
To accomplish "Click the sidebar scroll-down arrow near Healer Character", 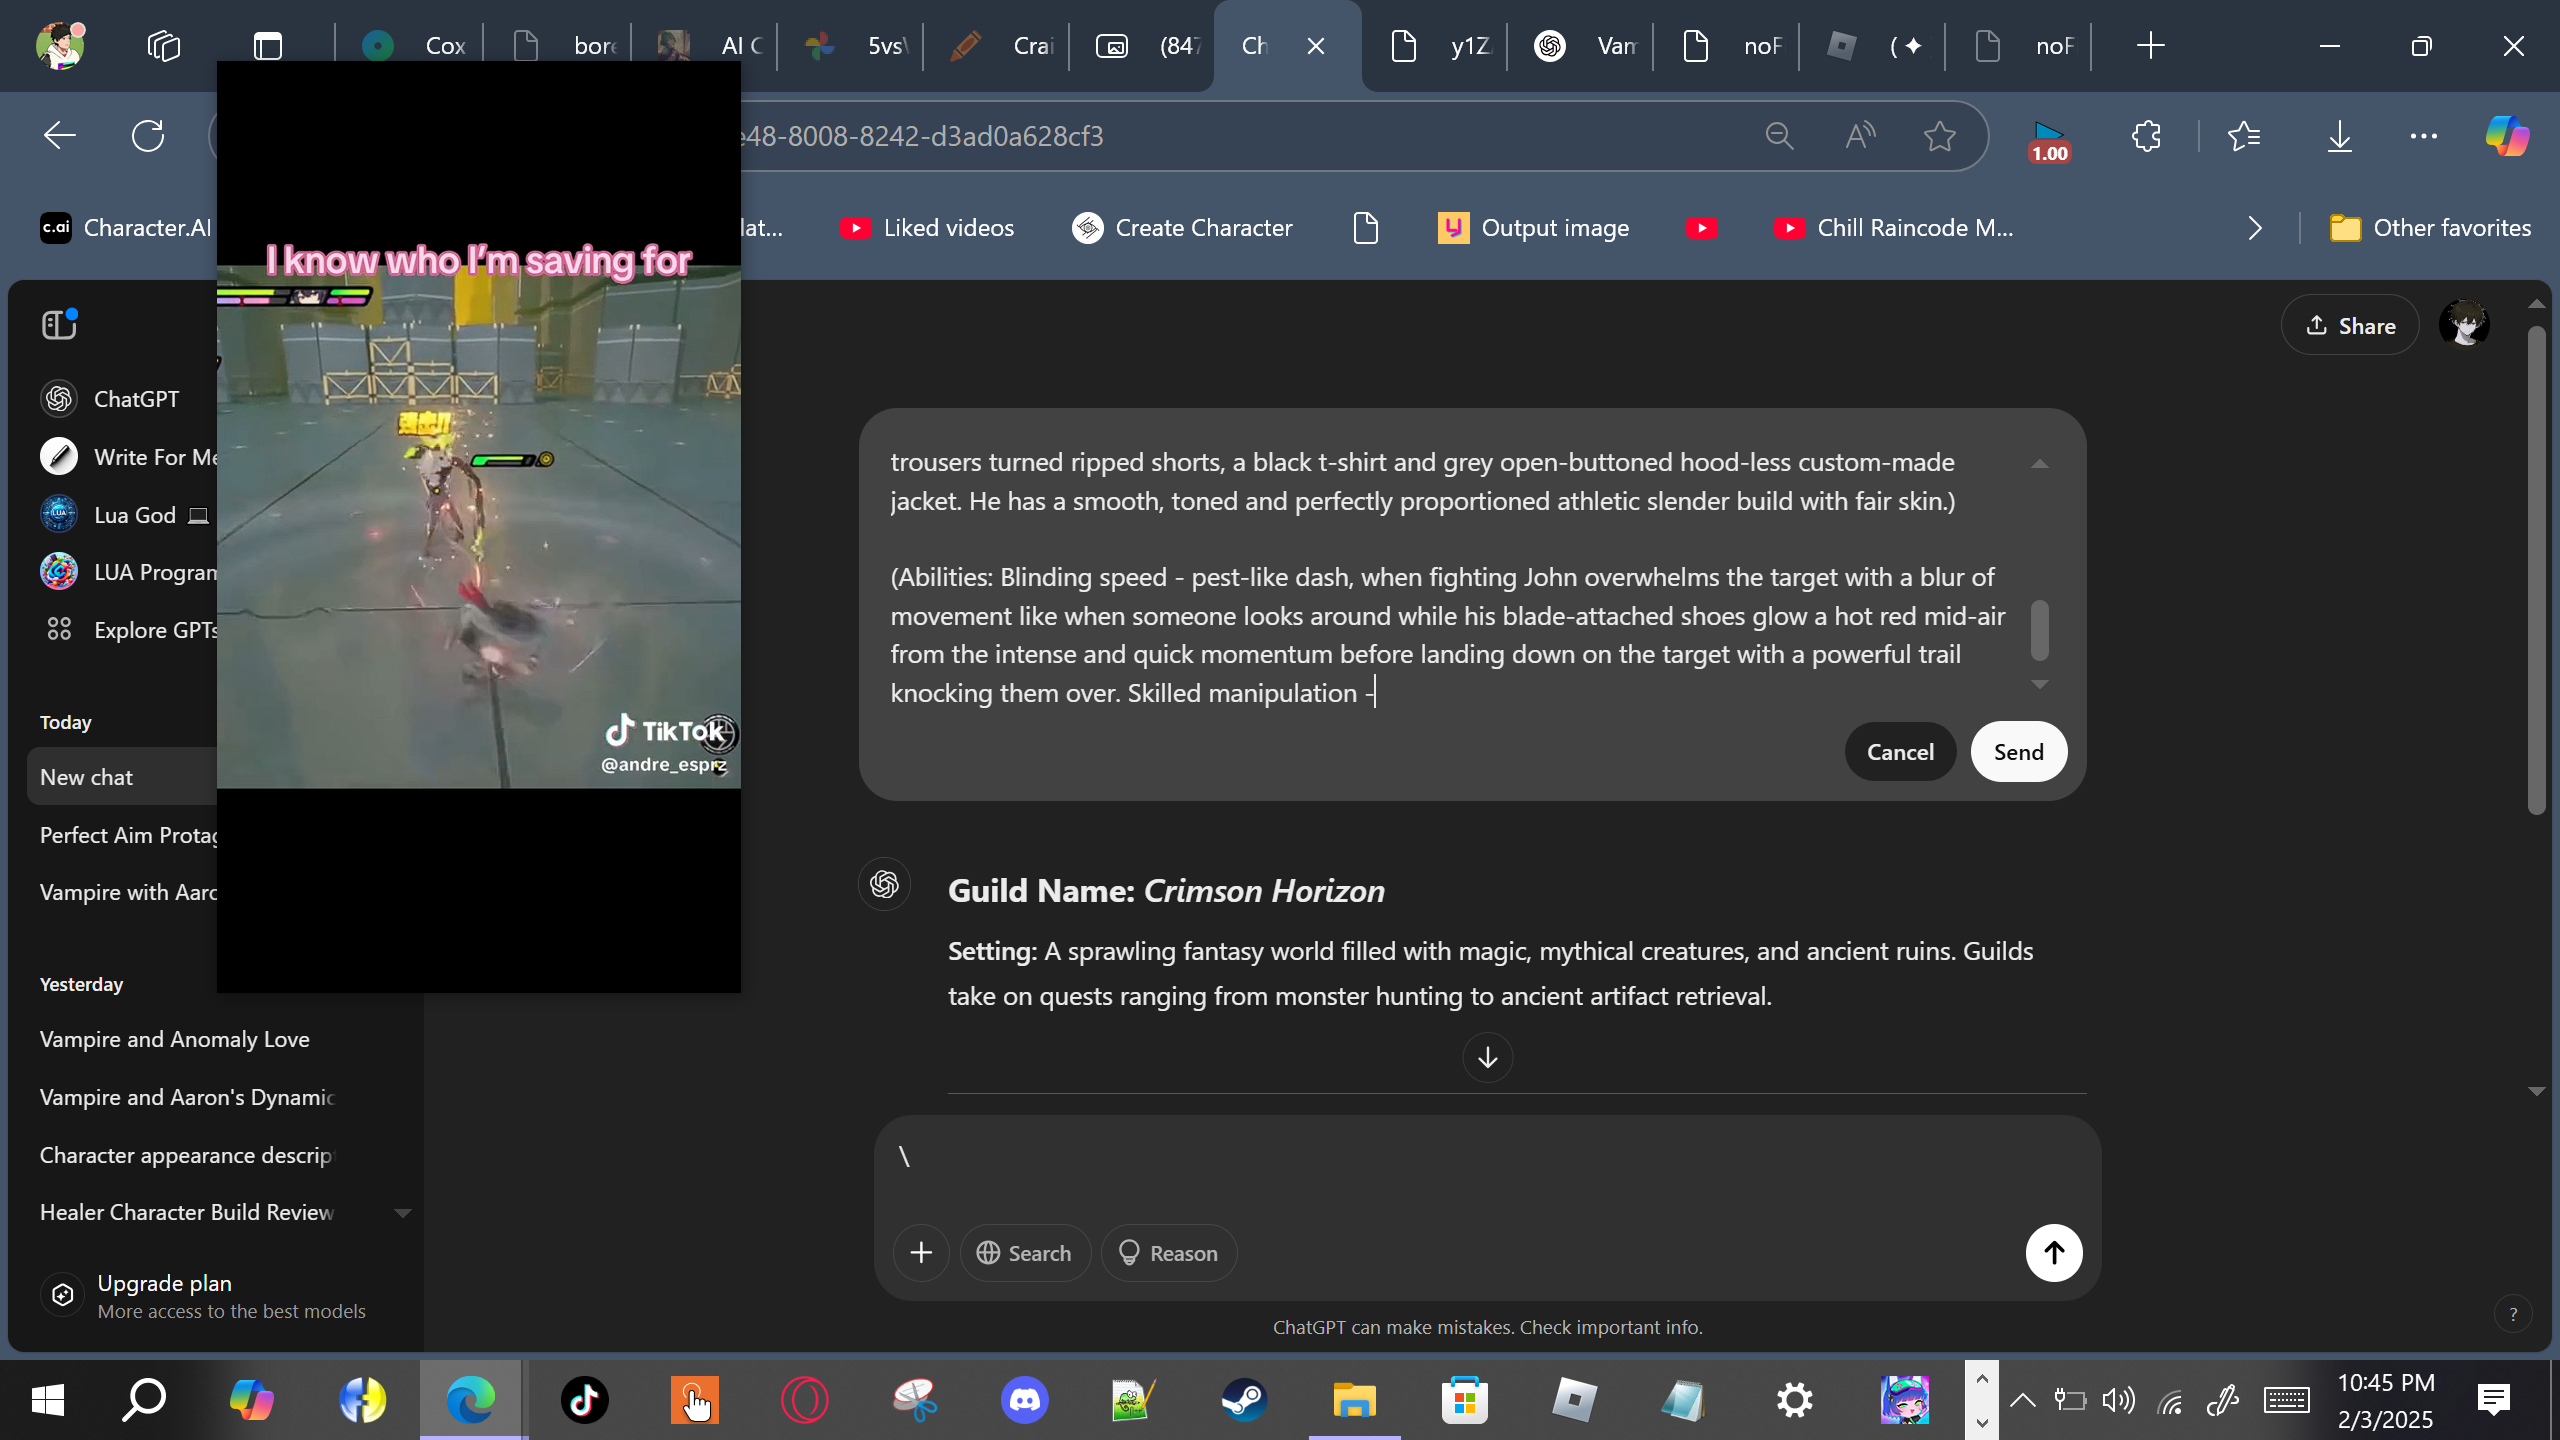I will point(403,1213).
